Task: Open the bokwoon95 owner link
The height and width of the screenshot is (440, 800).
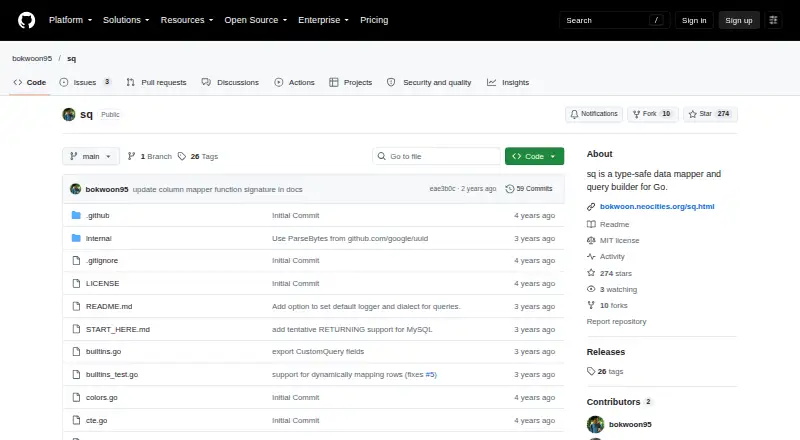Action: tap(32, 58)
